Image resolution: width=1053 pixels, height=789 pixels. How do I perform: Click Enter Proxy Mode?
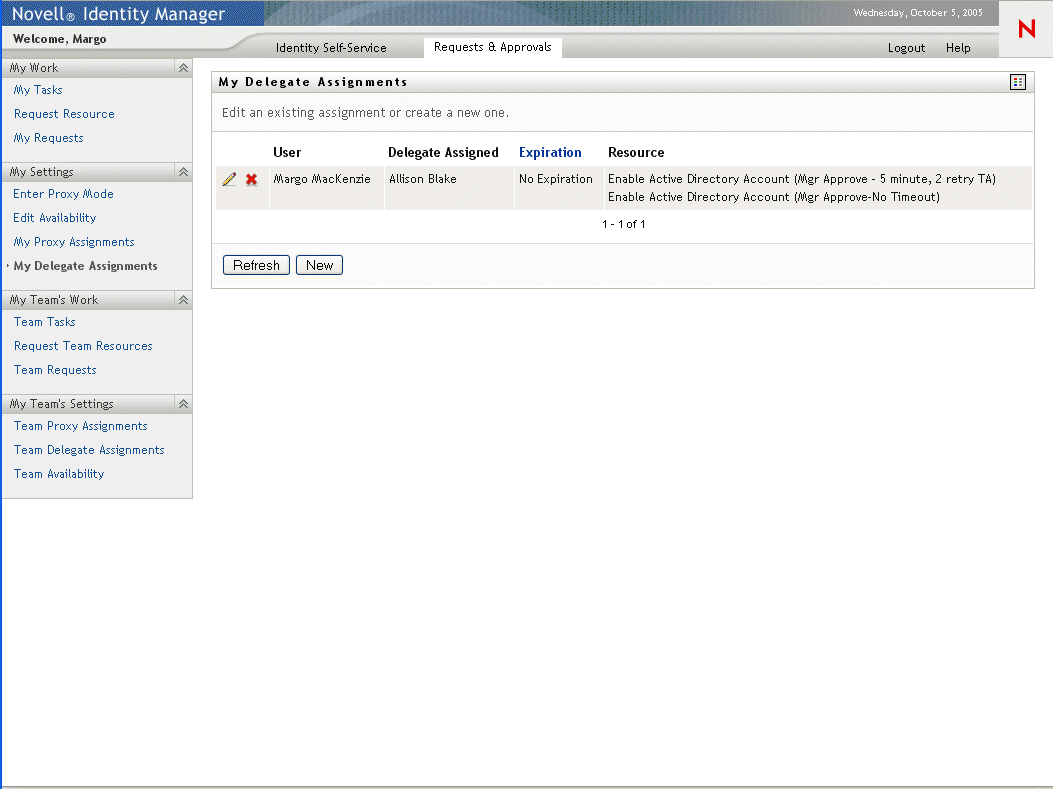63,194
